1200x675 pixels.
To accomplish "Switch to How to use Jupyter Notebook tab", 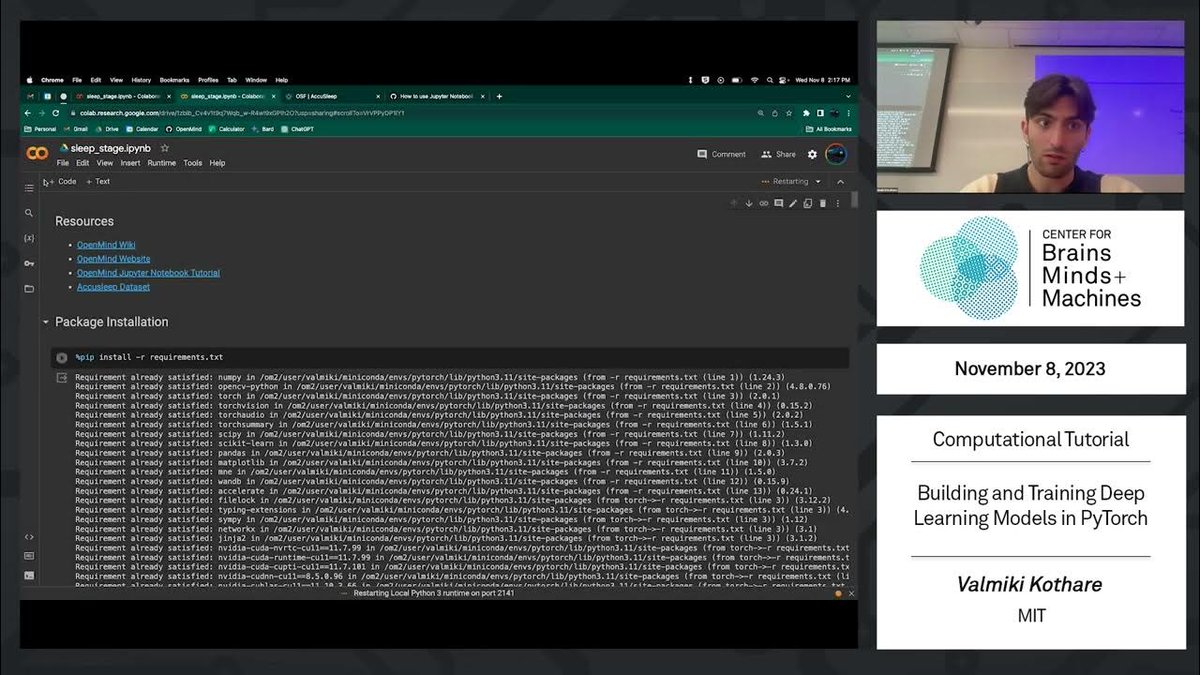I will tap(436, 96).
